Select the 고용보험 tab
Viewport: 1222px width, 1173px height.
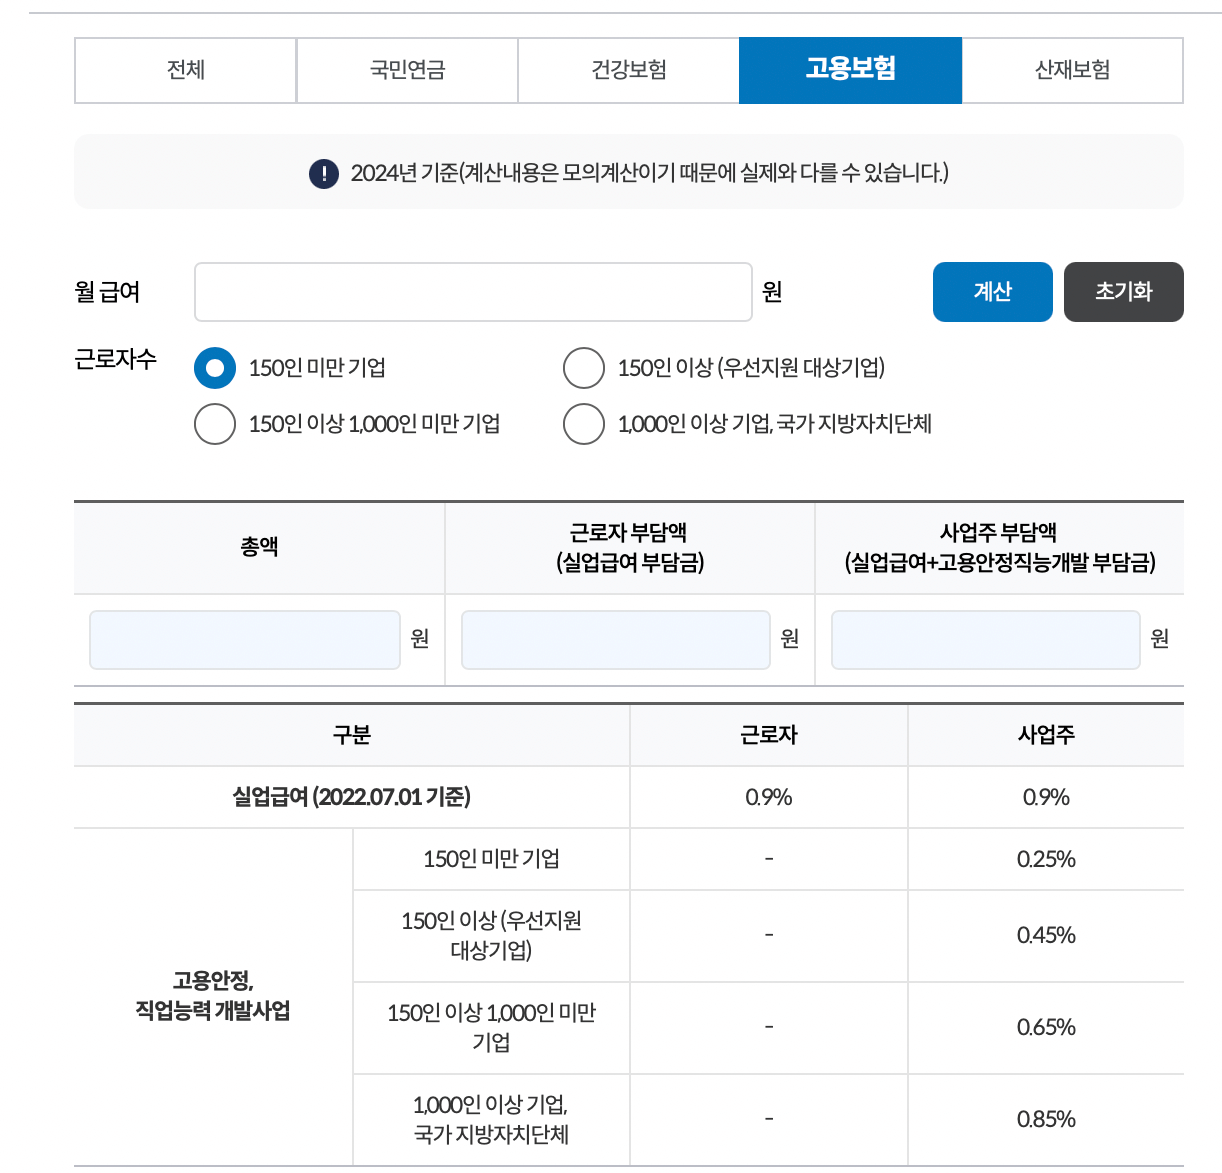[x=849, y=70]
